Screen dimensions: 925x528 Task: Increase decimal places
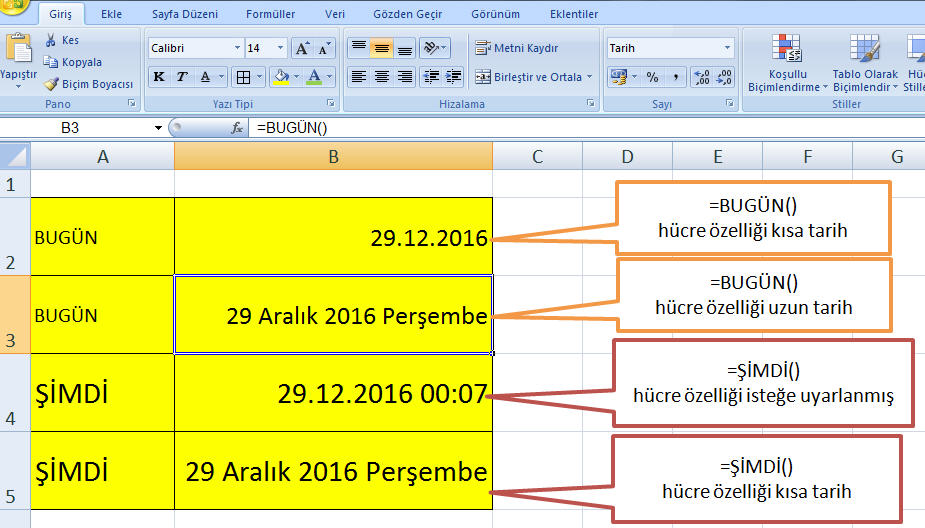point(702,77)
